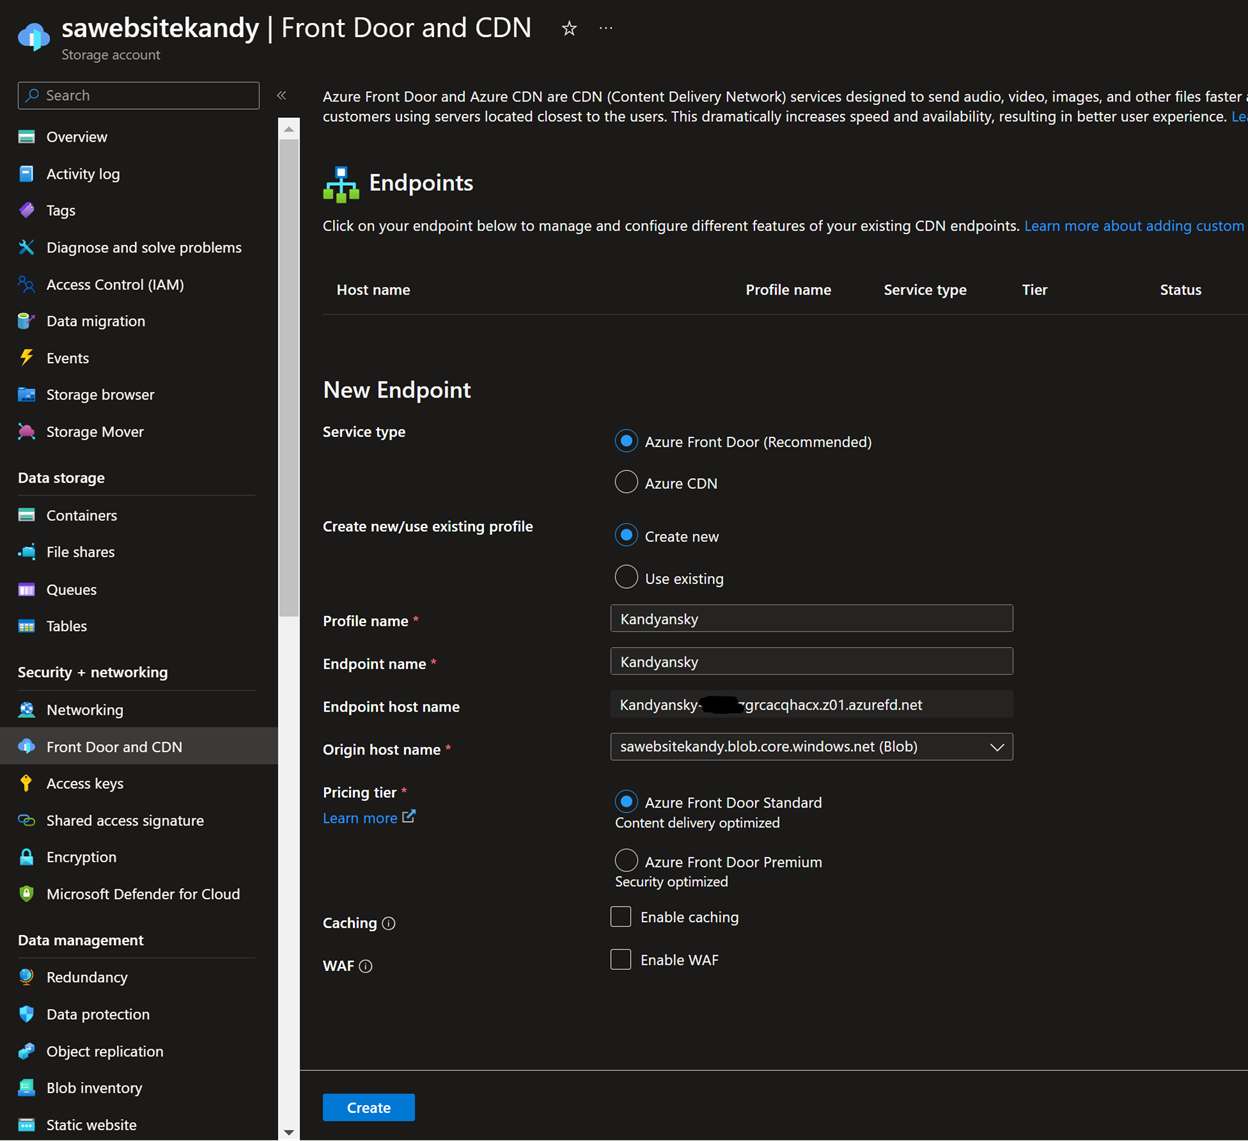Click the Endpoint name input field
The height and width of the screenshot is (1141, 1248).
click(x=811, y=661)
